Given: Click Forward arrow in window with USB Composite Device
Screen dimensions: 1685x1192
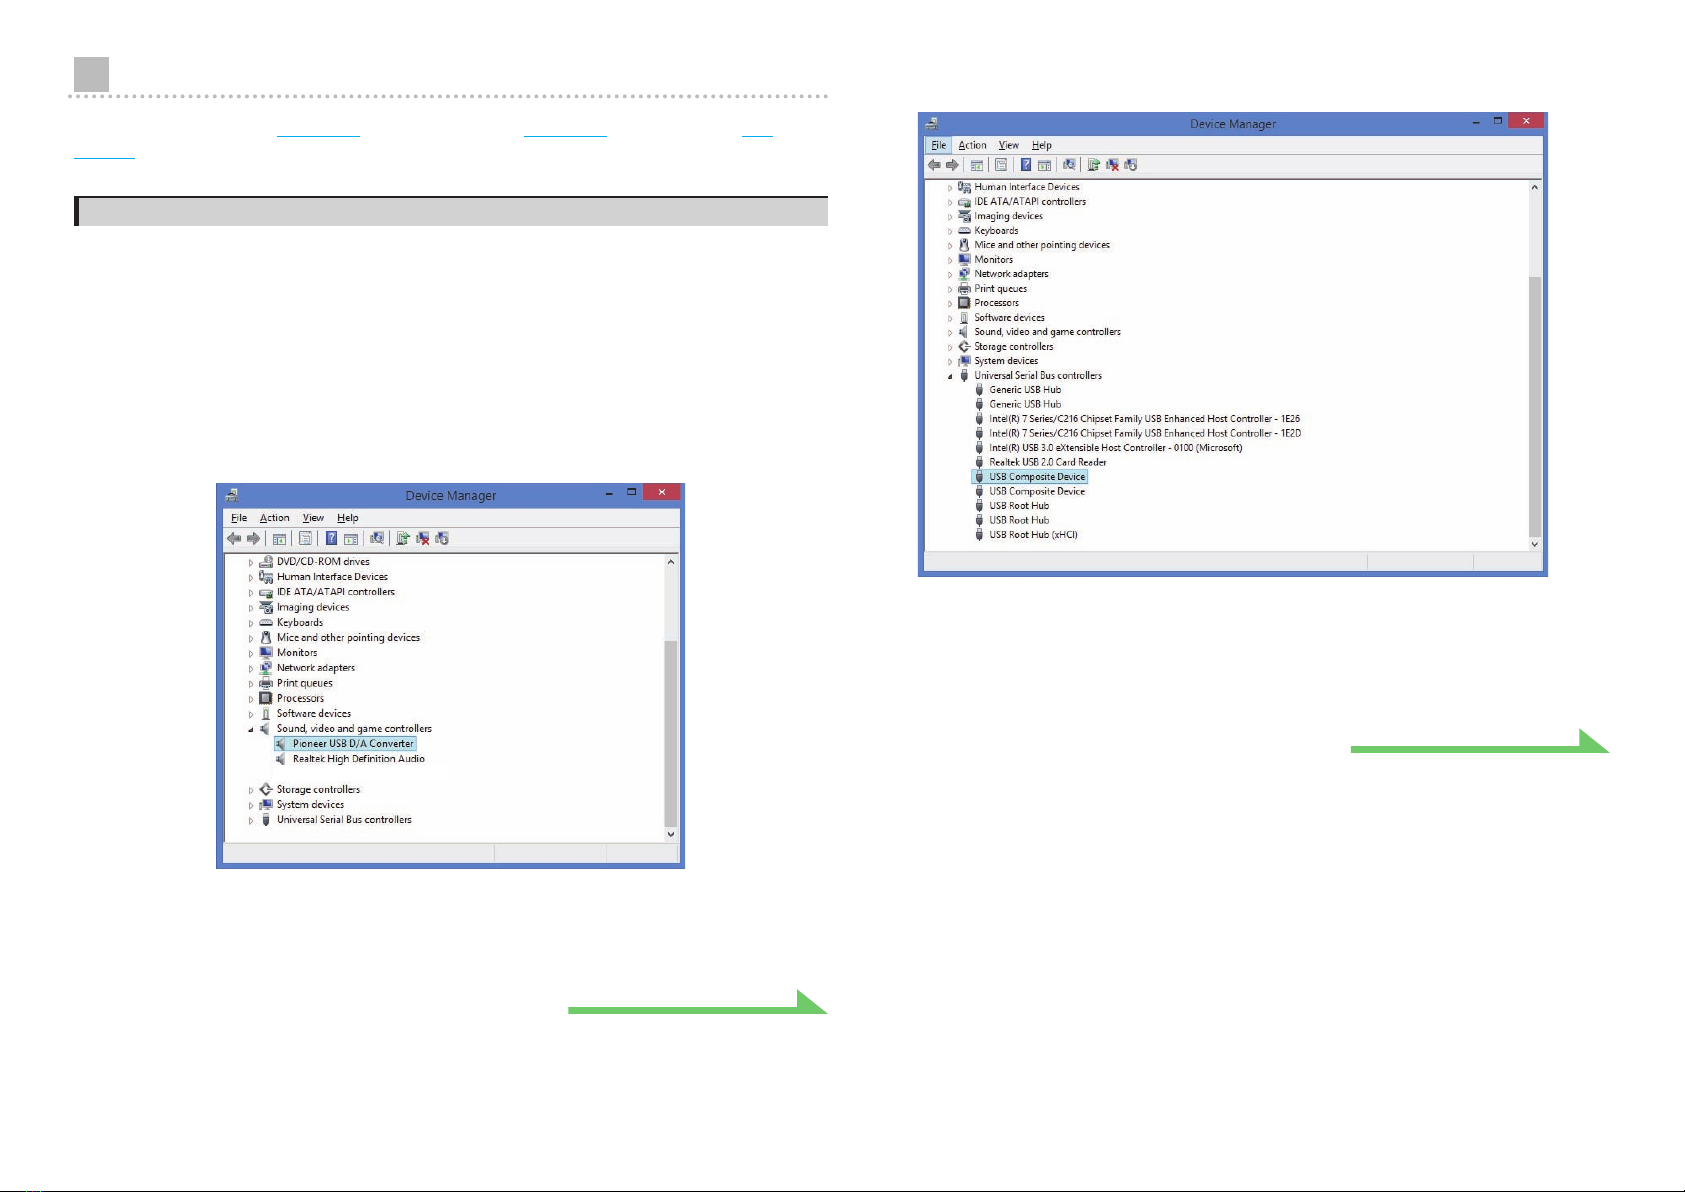Looking at the screenshot, I should (952, 165).
